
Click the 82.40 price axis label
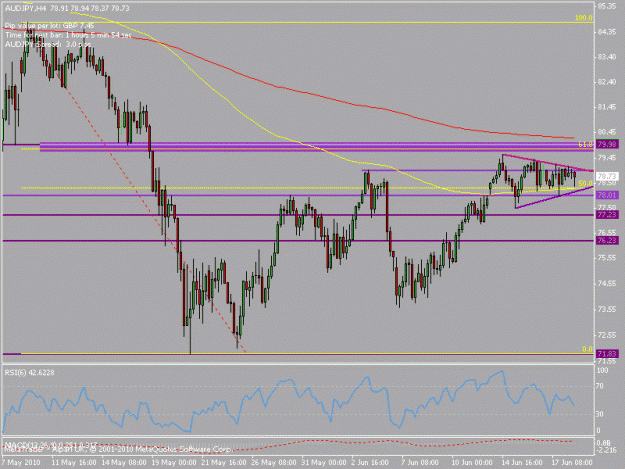click(x=607, y=82)
